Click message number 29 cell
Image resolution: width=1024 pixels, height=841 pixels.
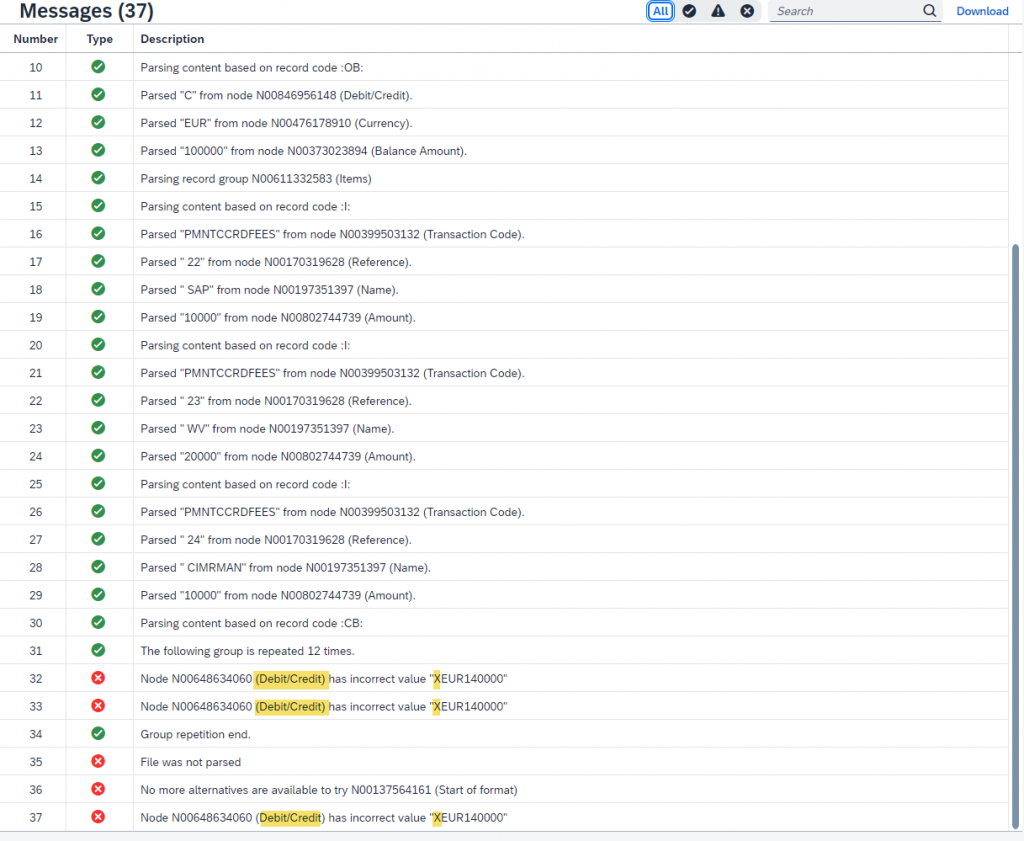click(35, 595)
